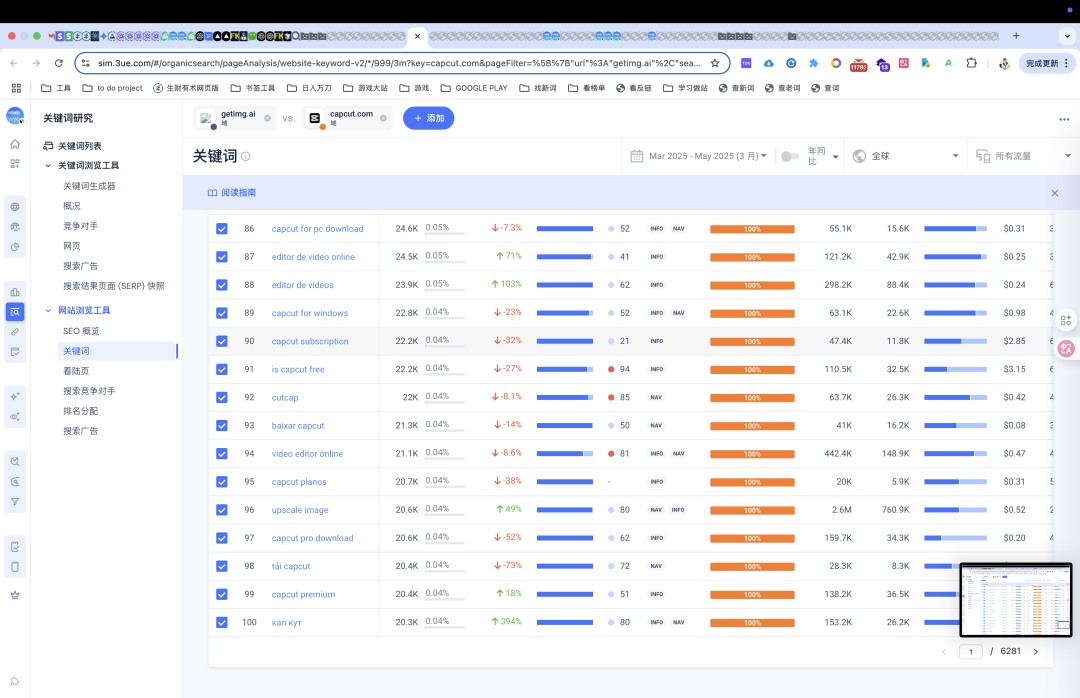Uncheck row 87 editor de video online
The image size is (1080, 698).
(222, 257)
